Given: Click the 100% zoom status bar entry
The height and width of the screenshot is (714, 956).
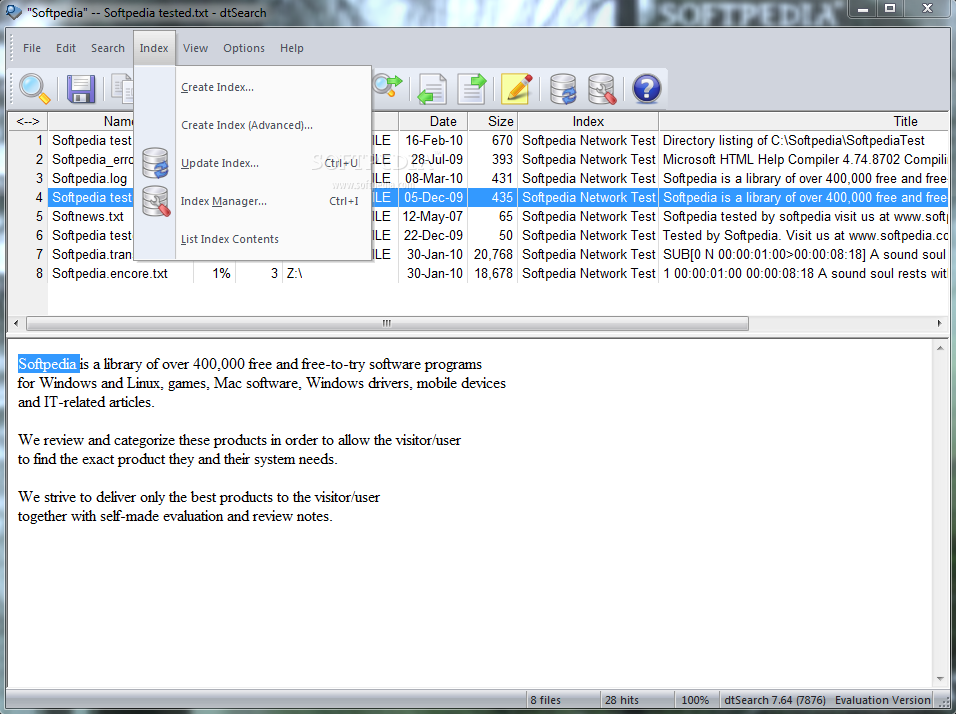Looking at the screenshot, I should [695, 700].
